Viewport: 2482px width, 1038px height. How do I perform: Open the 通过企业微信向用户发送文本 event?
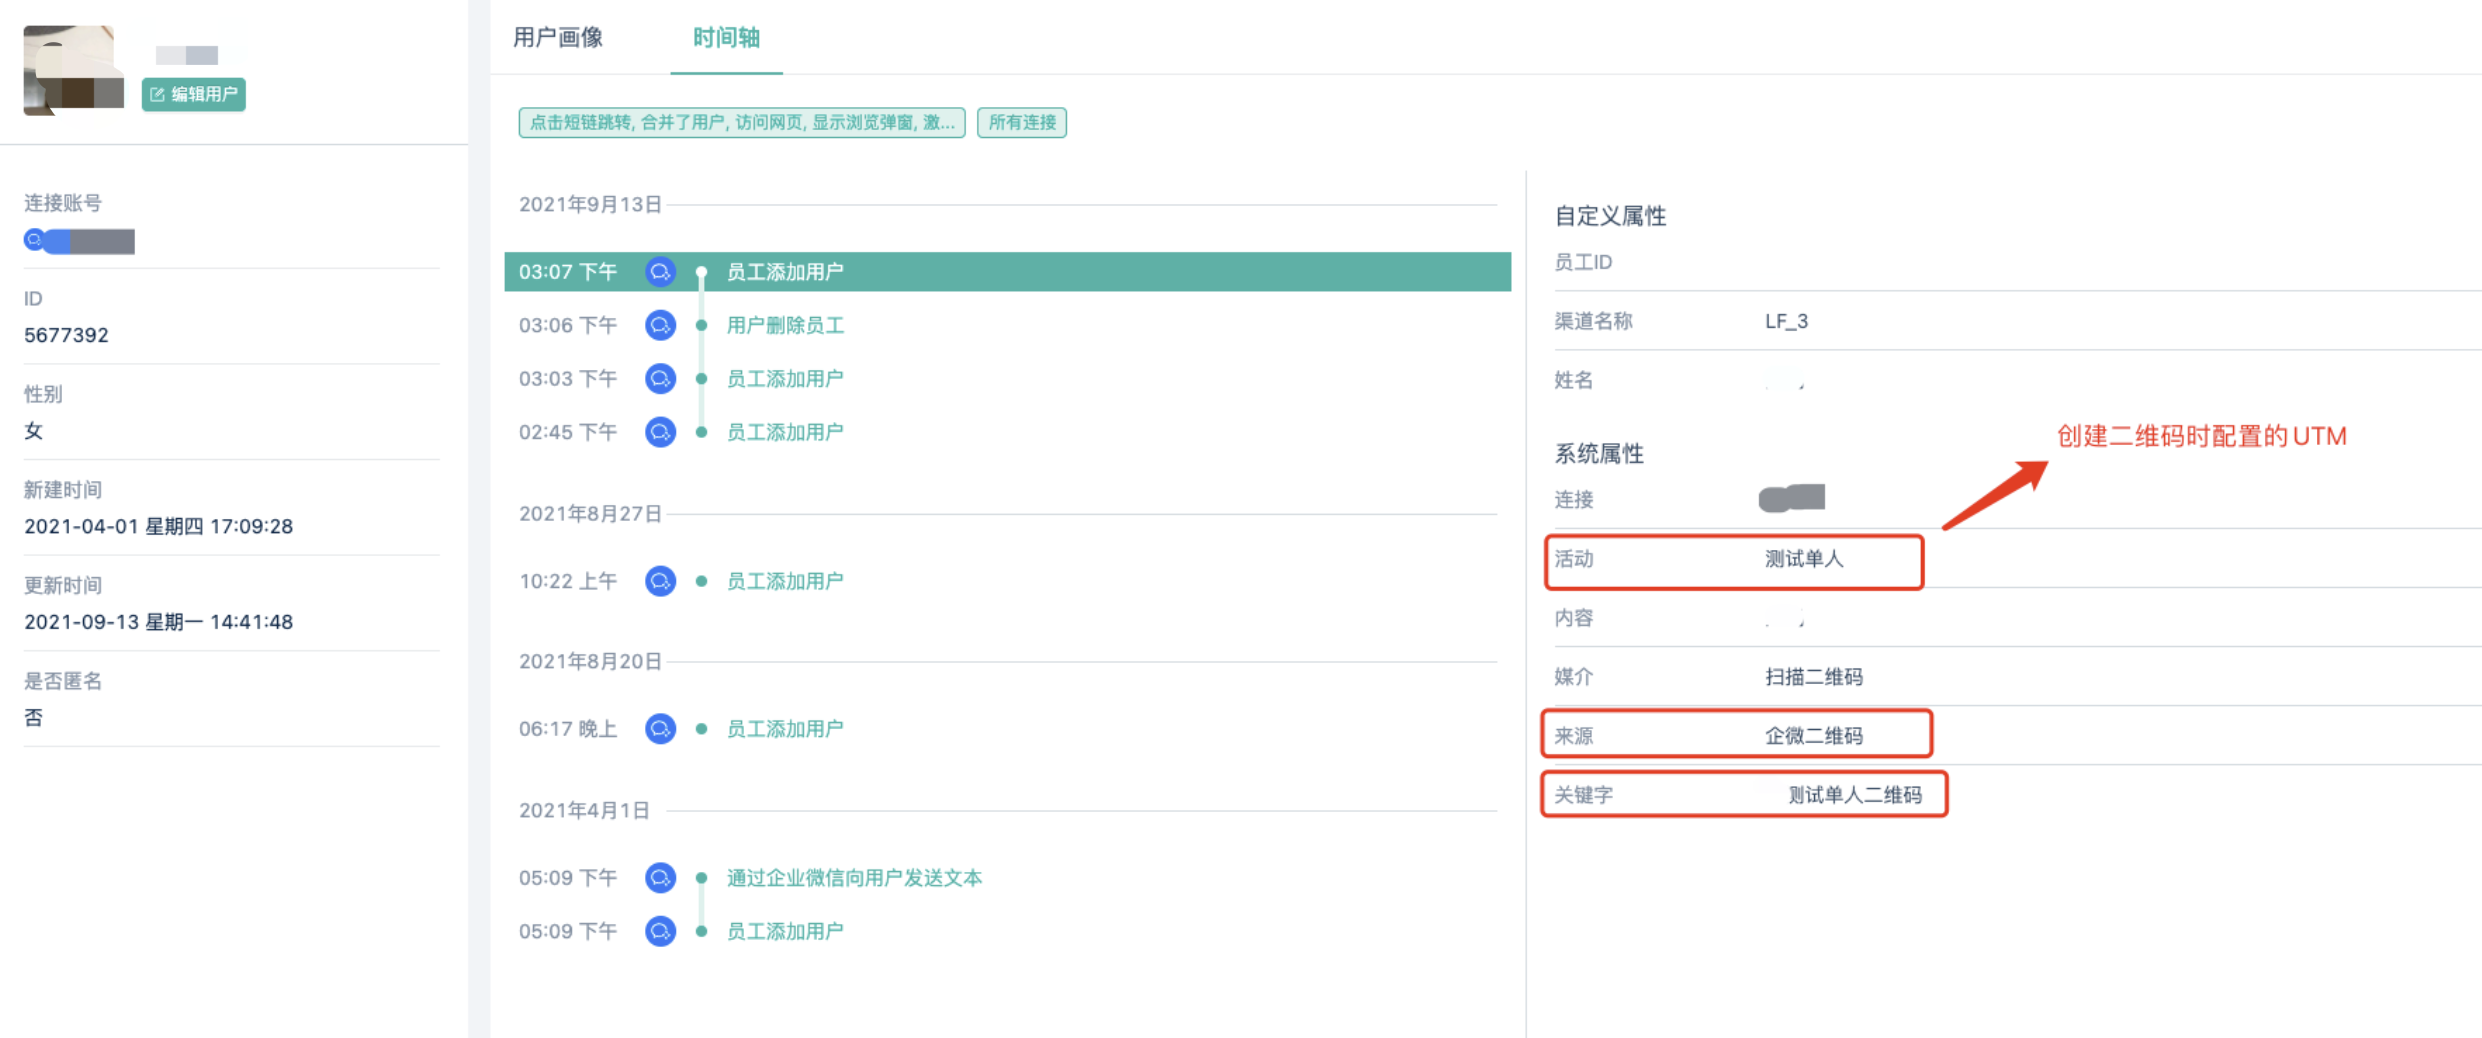pos(854,878)
